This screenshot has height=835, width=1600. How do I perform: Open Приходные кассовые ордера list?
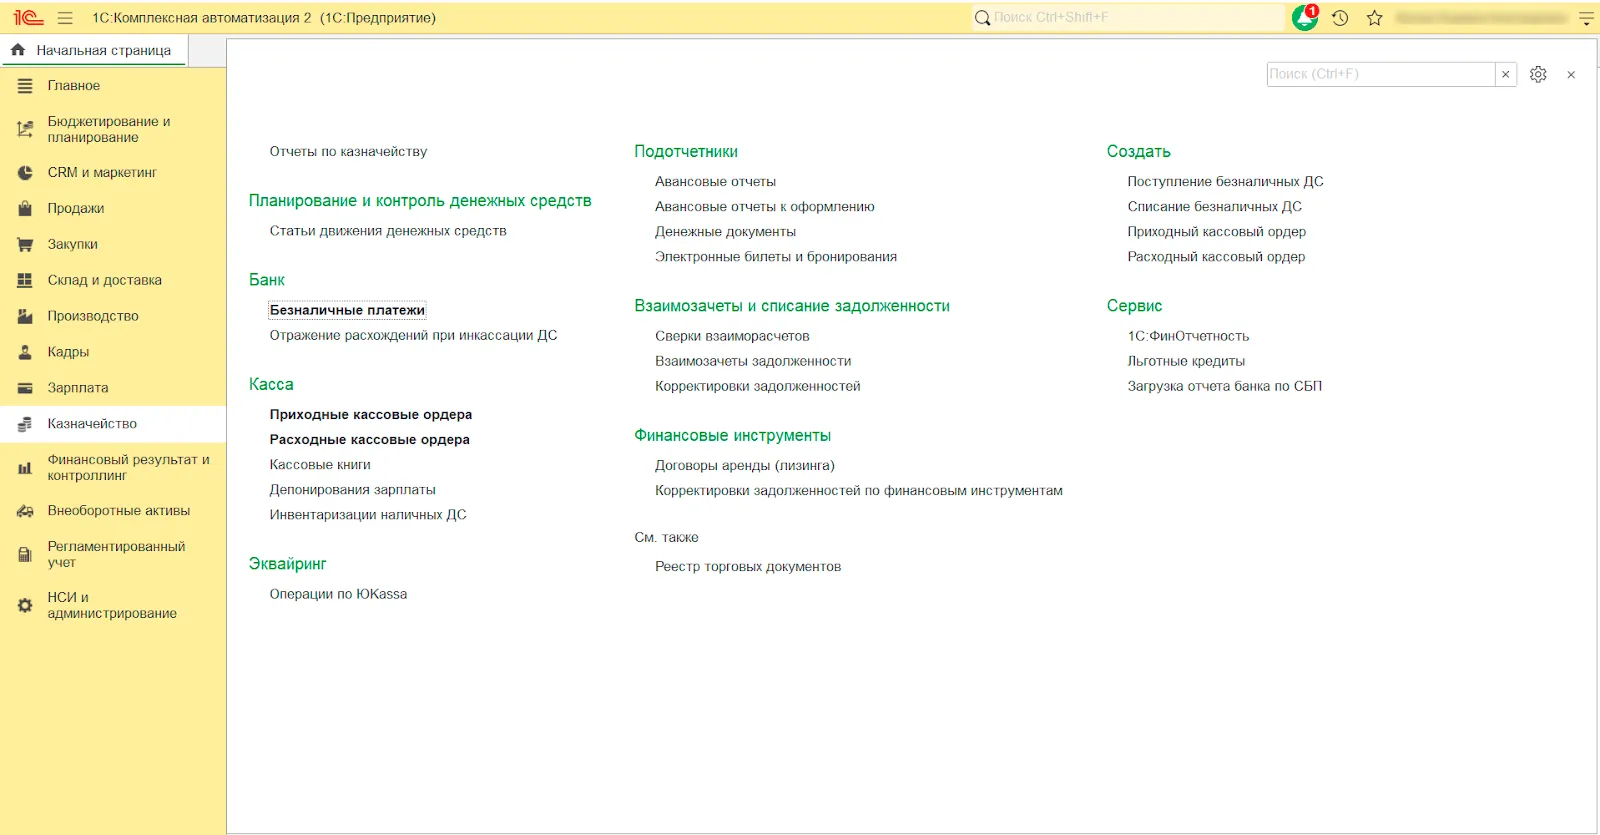pyautogui.click(x=370, y=414)
